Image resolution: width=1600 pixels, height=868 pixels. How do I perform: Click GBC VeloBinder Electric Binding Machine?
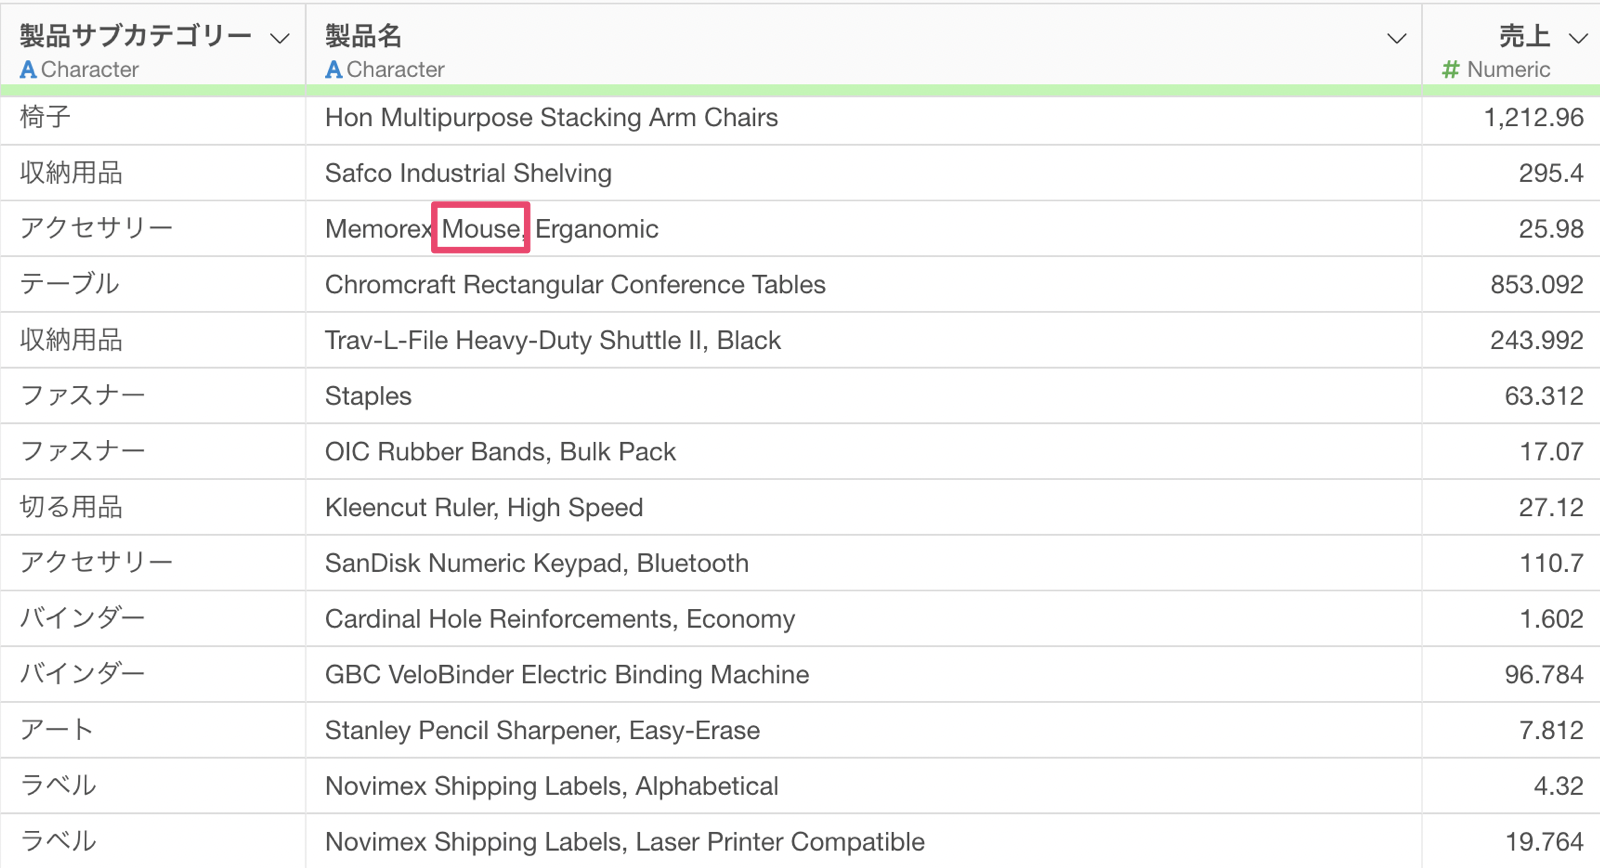pos(566,675)
